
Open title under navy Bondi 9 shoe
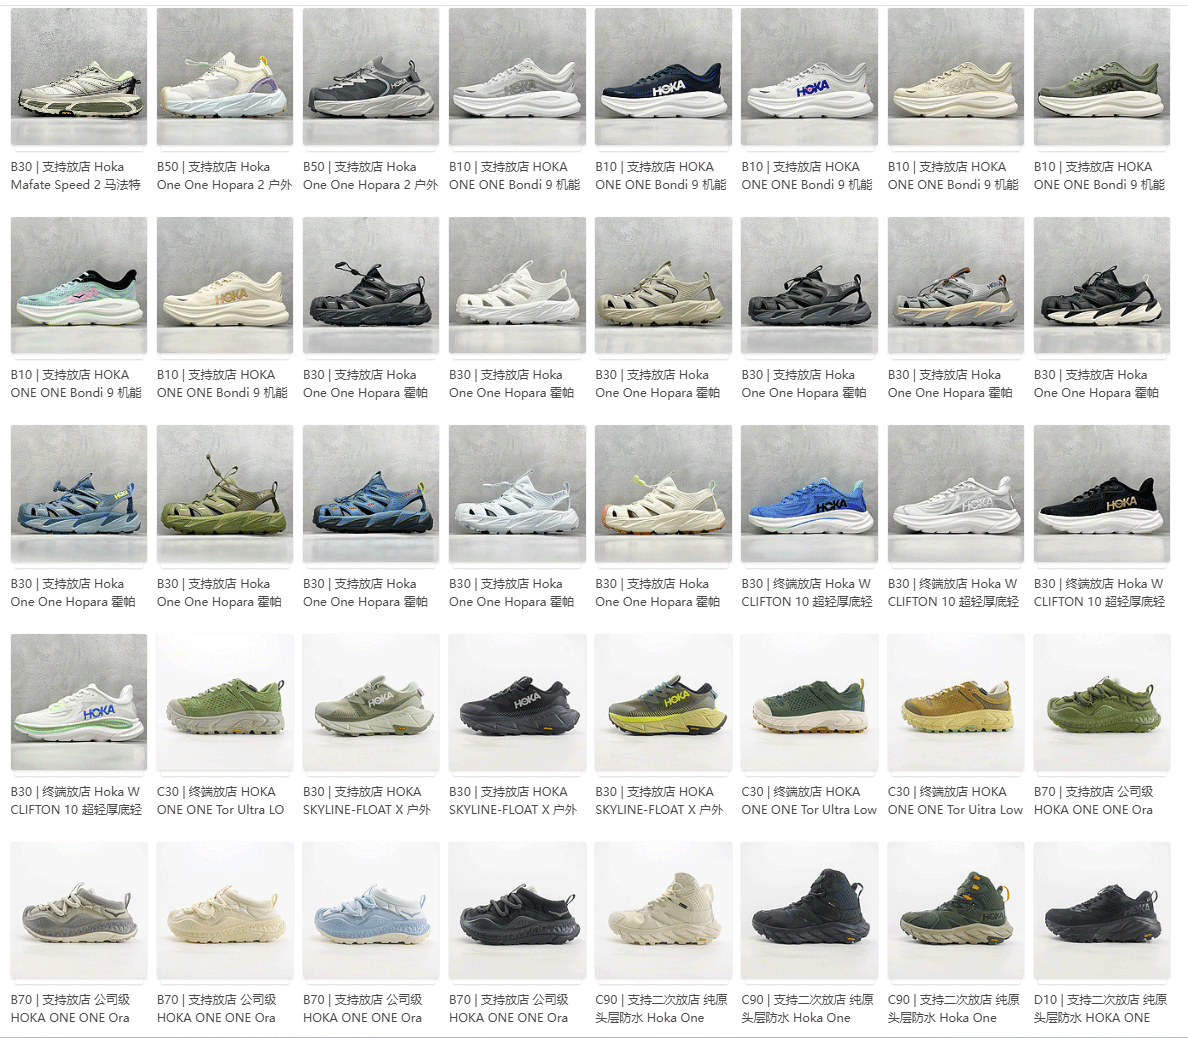coord(661,176)
